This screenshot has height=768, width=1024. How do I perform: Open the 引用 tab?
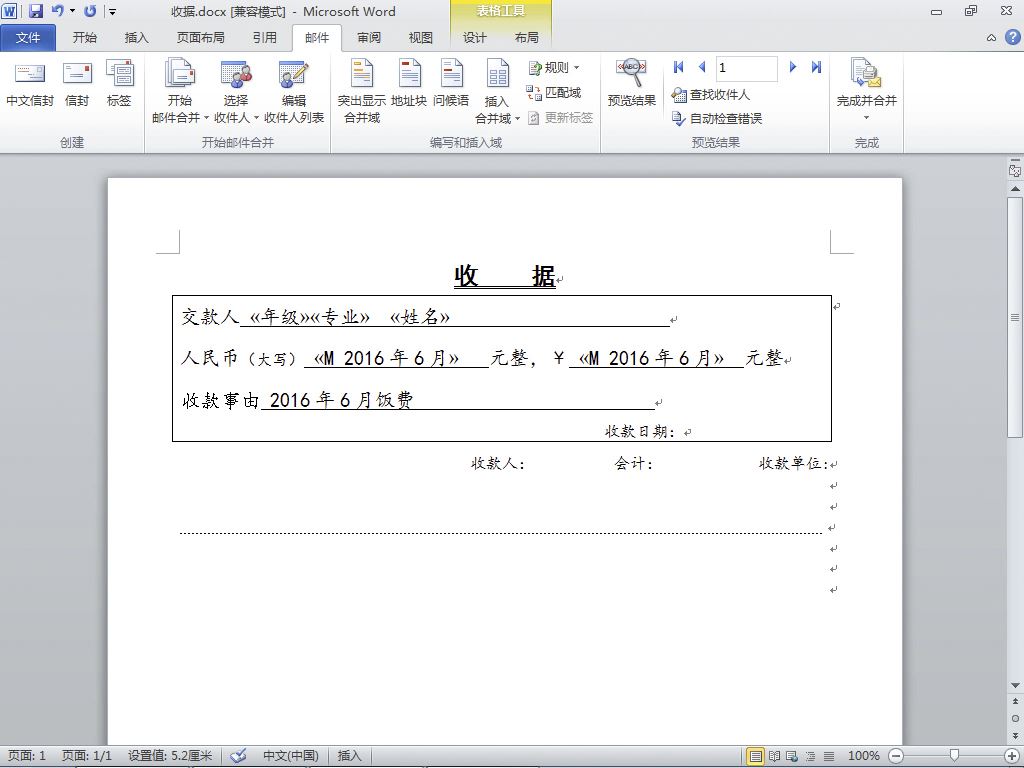click(264, 38)
